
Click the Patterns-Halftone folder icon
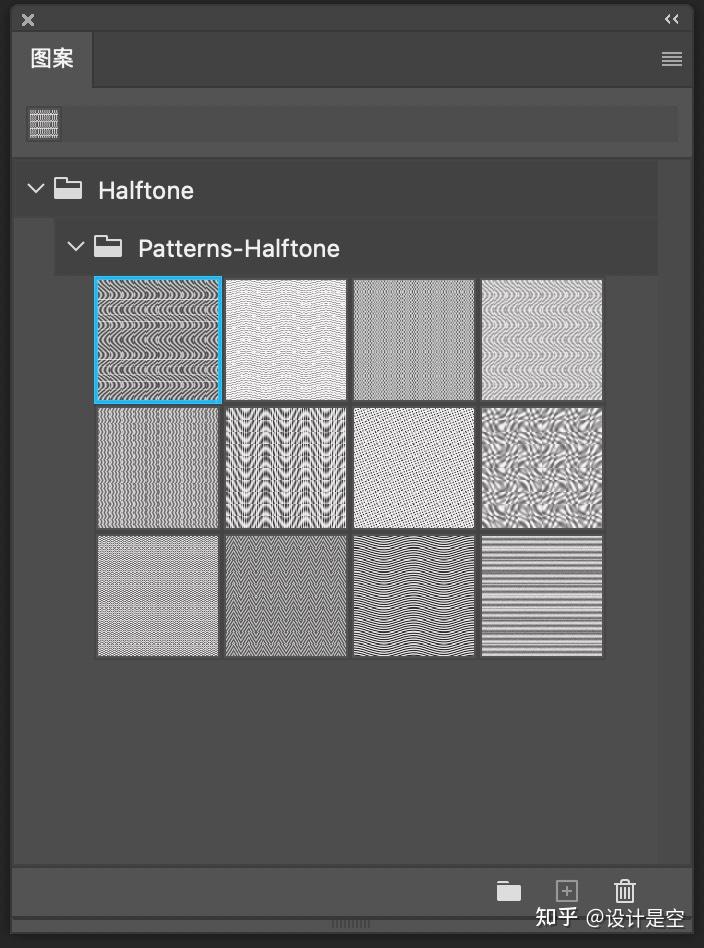click(x=108, y=247)
